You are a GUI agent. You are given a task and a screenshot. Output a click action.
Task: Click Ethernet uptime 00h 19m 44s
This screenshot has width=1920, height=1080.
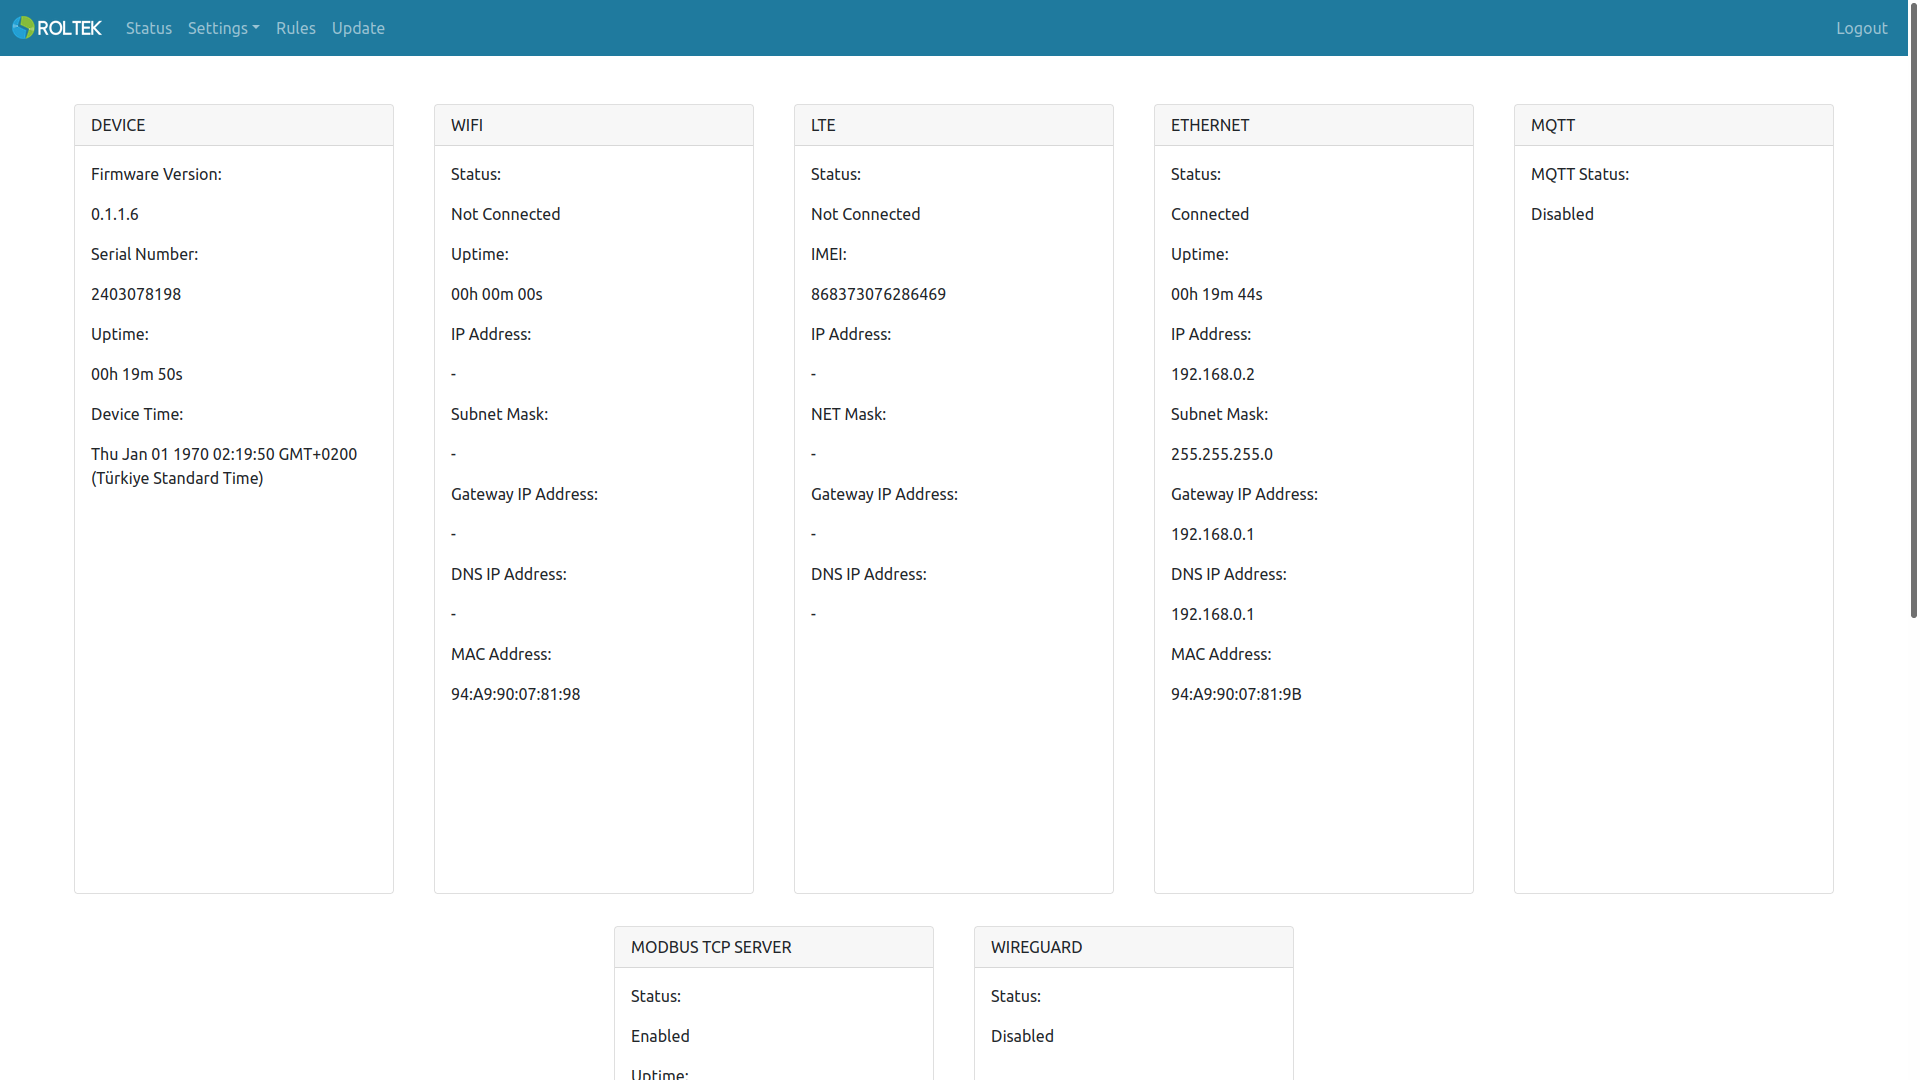1217,294
